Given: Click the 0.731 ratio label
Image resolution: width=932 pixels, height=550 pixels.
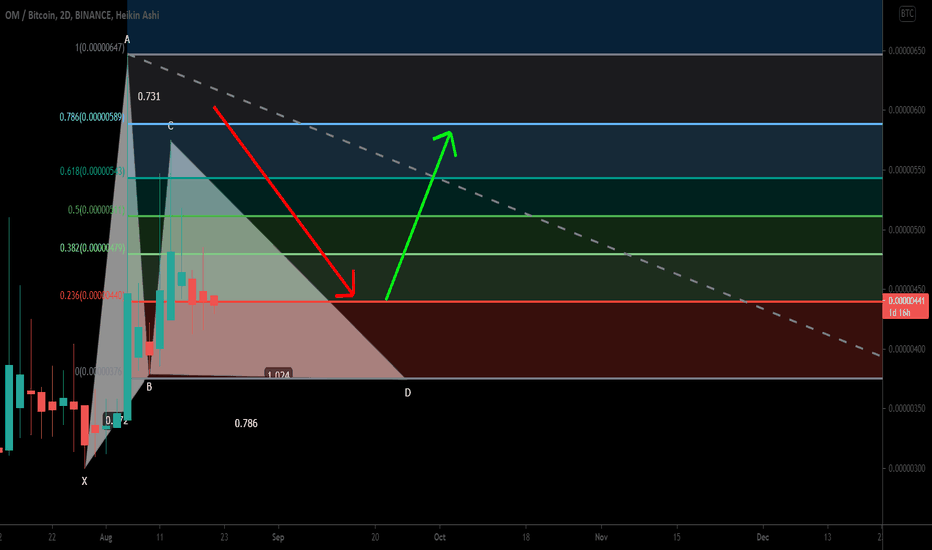Looking at the screenshot, I should (x=149, y=96).
